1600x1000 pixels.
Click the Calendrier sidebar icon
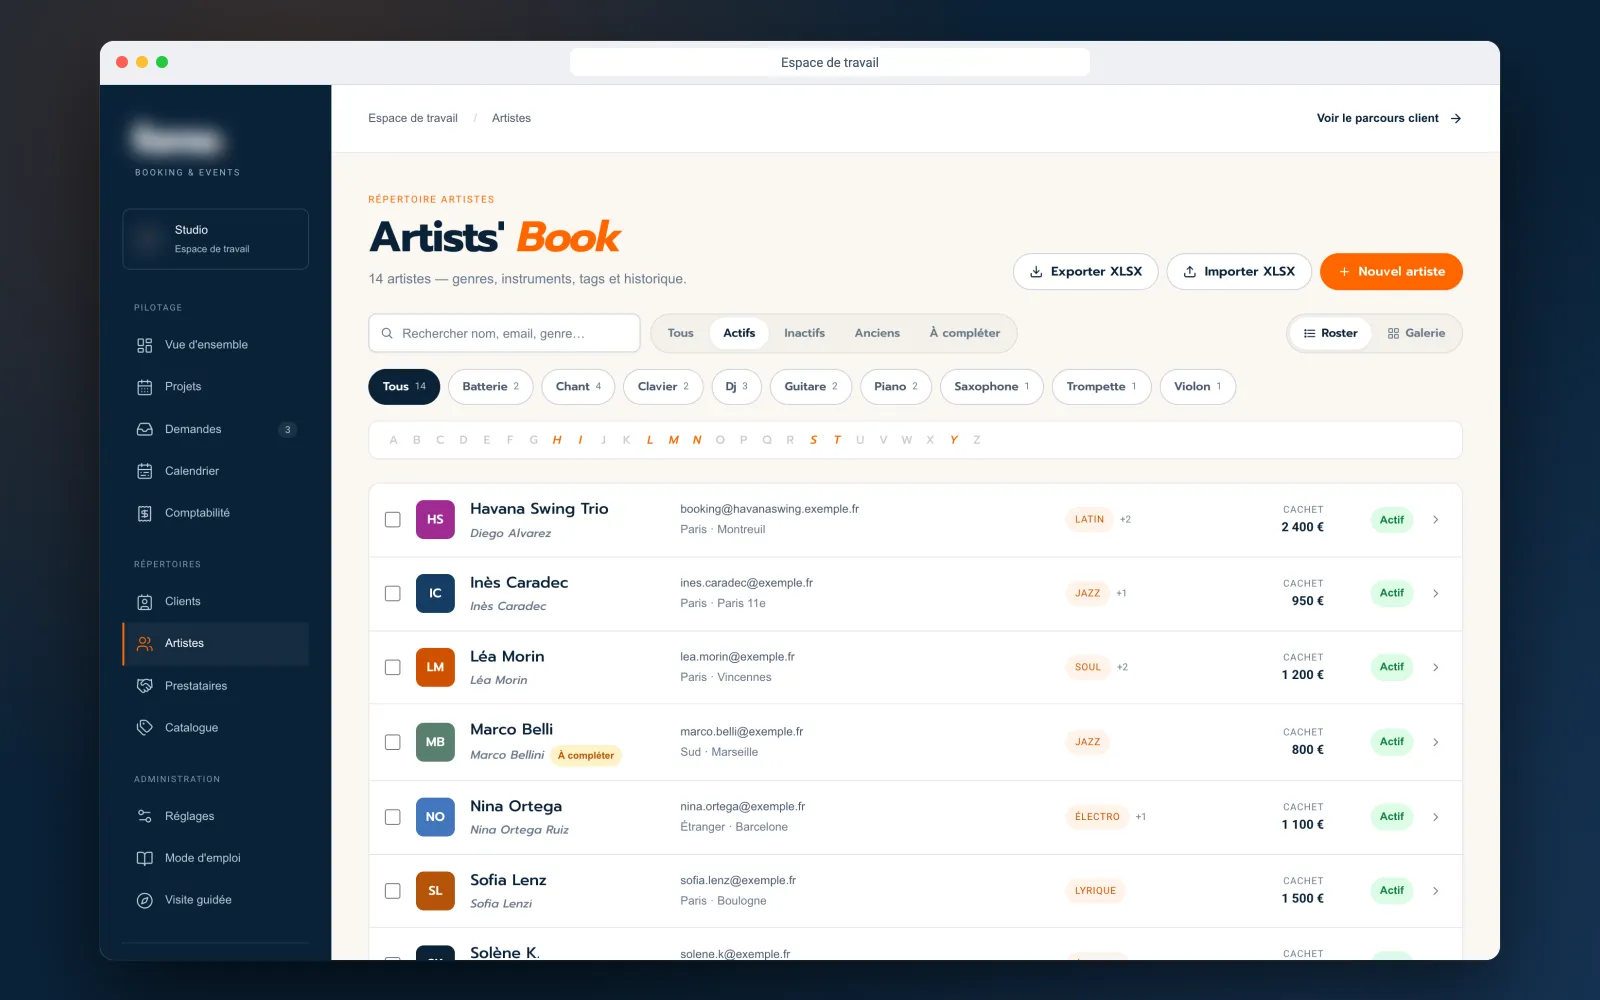(145, 471)
